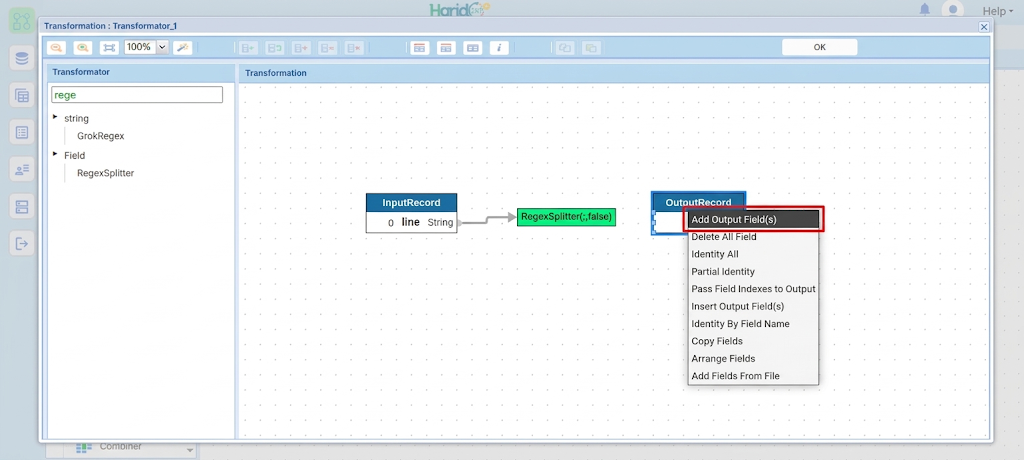The height and width of the screenshot is (460, 1024).
Task: Choose 'Partial Identity' from context menu
Action: tap(753, 271)
